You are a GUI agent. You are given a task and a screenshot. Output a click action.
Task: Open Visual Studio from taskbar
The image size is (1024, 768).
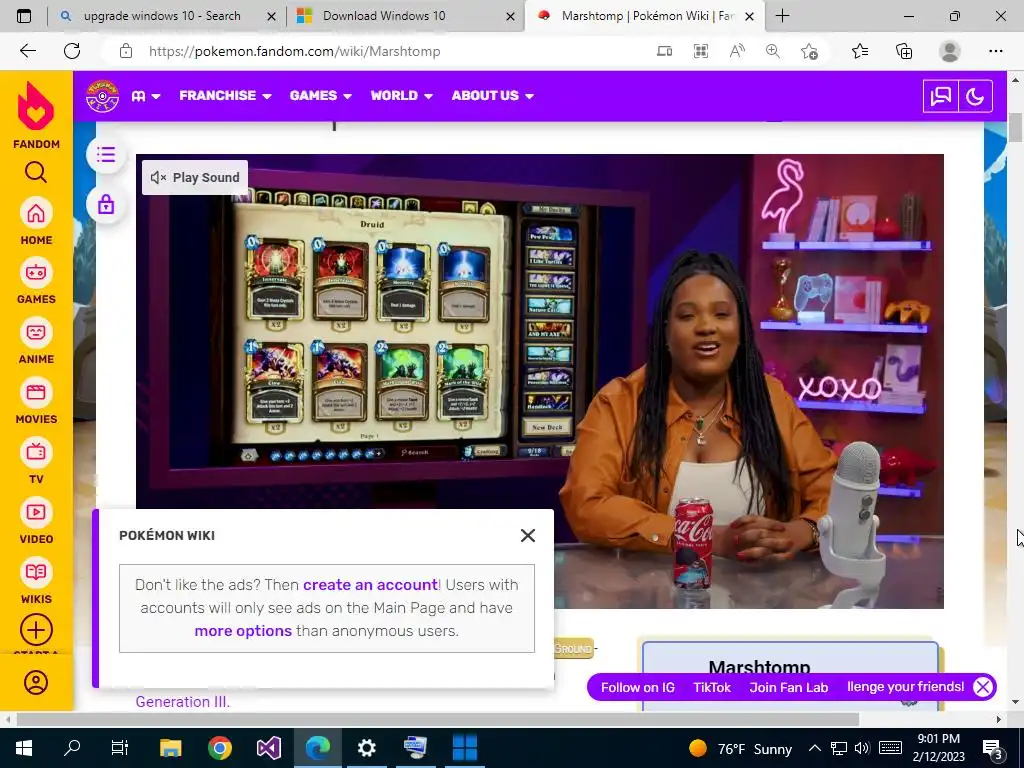(268, 748)
